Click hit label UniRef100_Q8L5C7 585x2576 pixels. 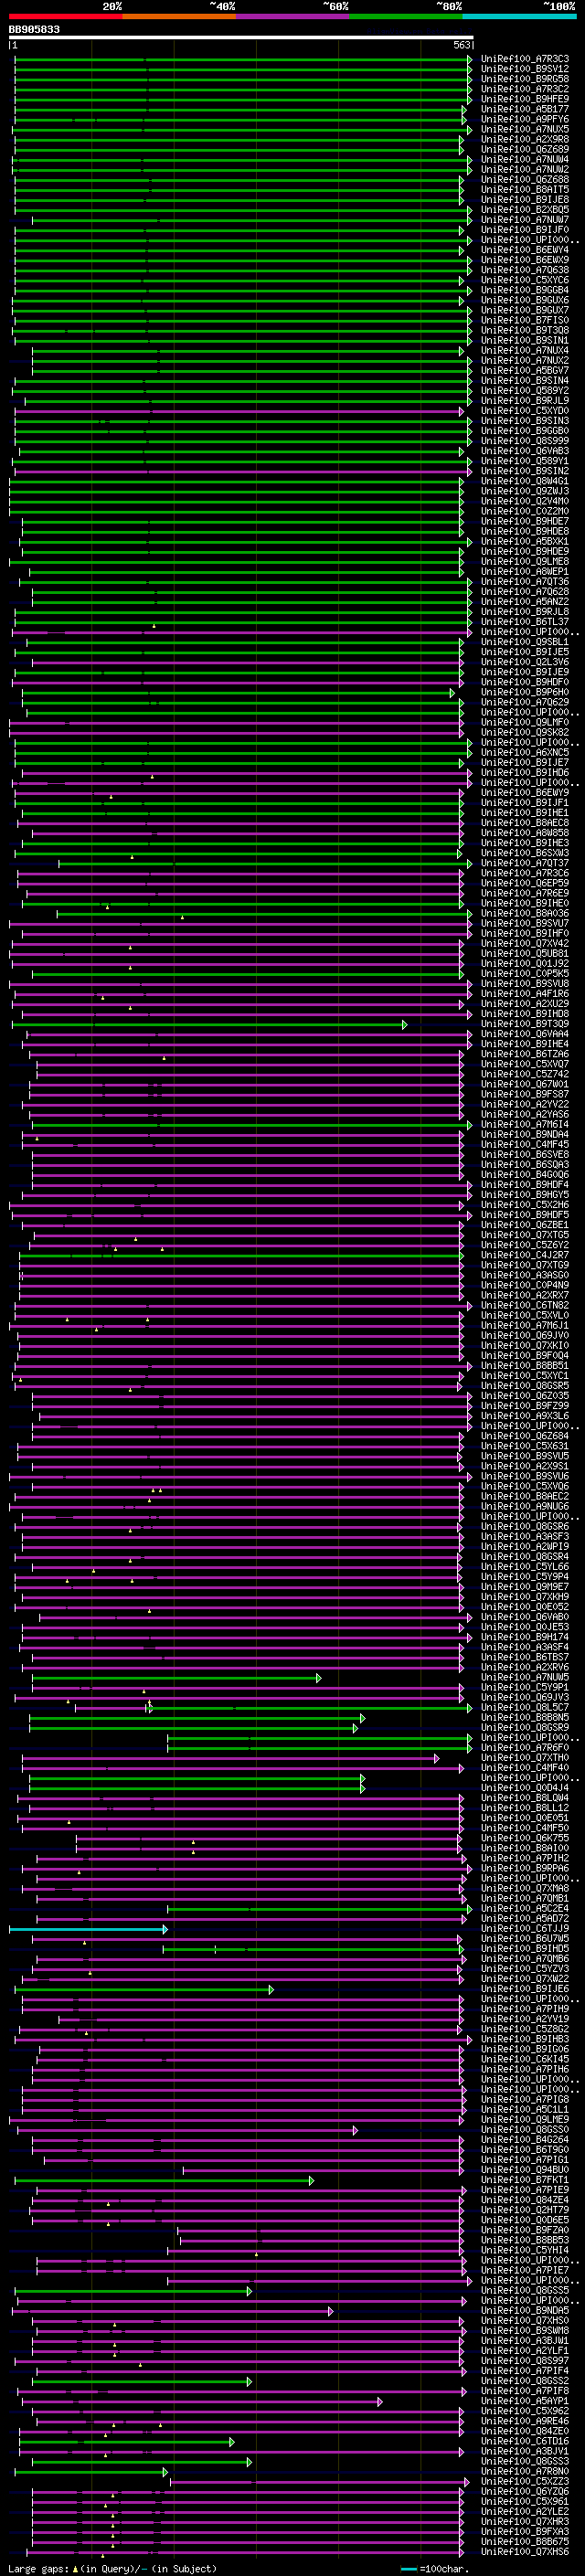point(525,1708)
